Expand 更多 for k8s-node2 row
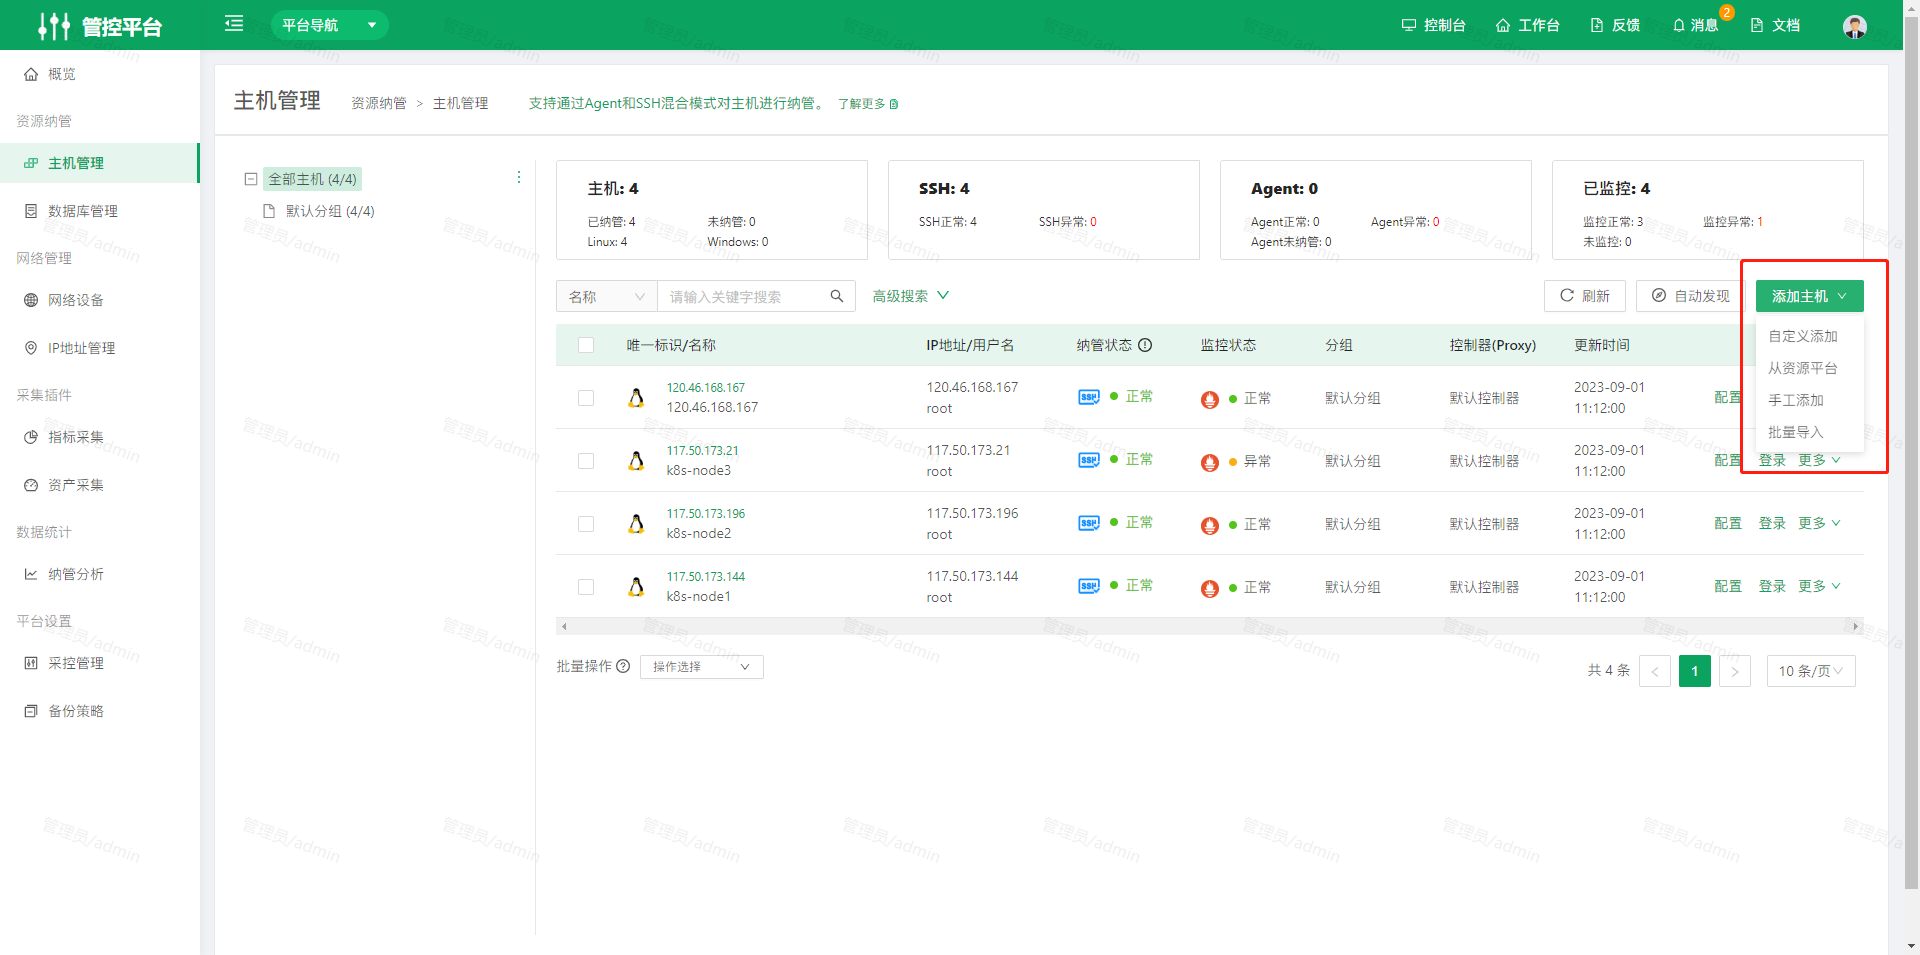Screen dimensions: 1920x955 (x=1819, y=523)
